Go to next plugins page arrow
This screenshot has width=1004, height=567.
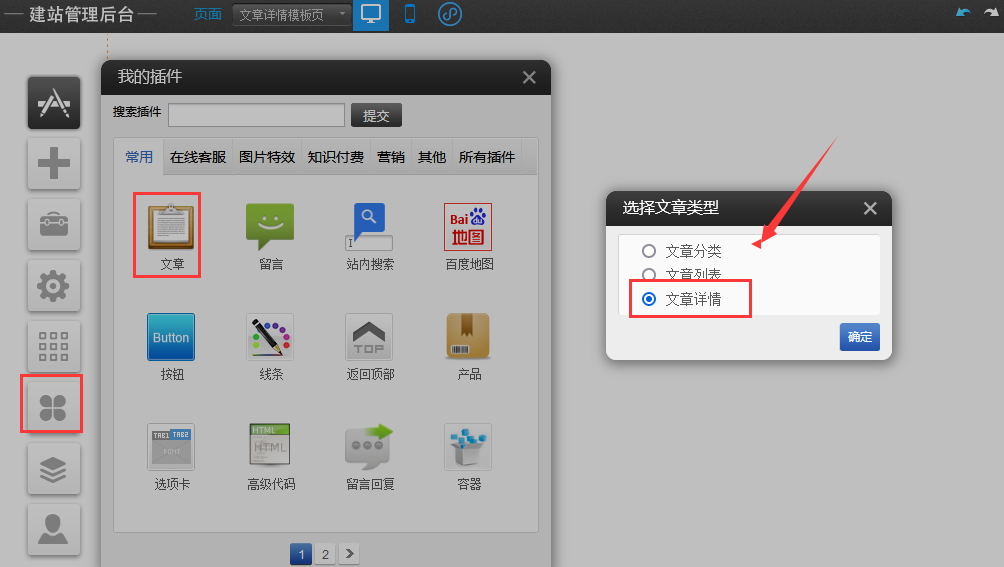coord(349,554)
